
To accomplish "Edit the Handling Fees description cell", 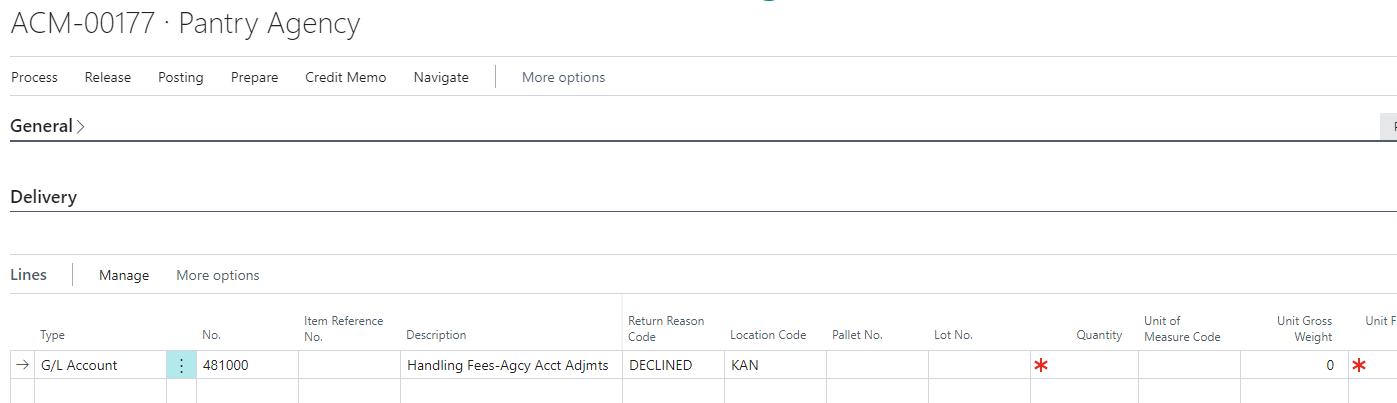I will 509,366.
